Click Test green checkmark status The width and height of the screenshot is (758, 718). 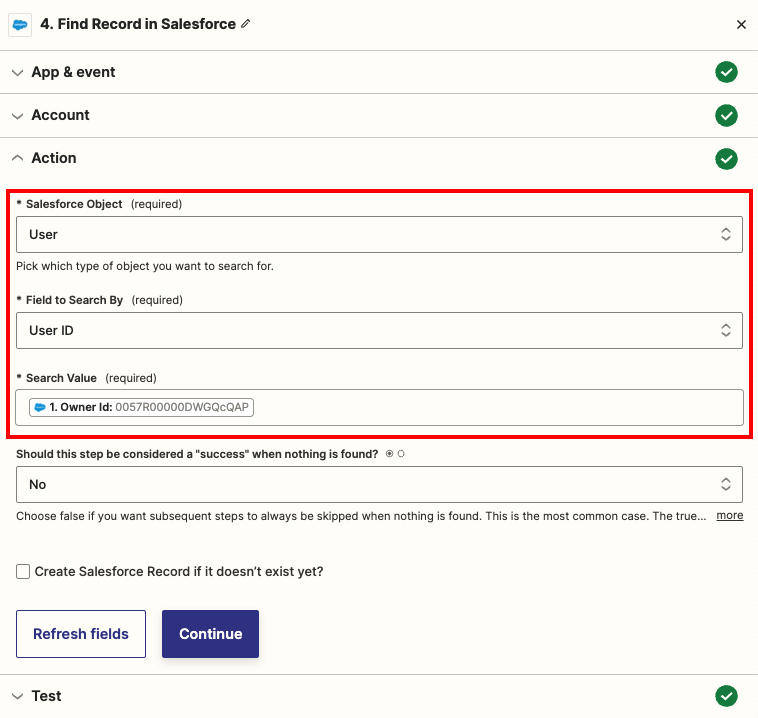726,696
